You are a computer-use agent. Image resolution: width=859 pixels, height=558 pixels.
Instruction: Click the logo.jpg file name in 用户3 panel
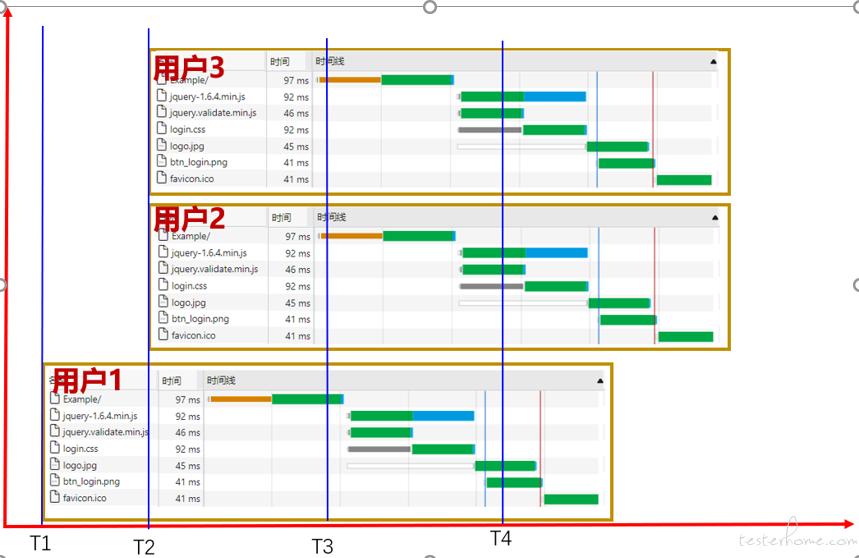click(x=186, y=146)
